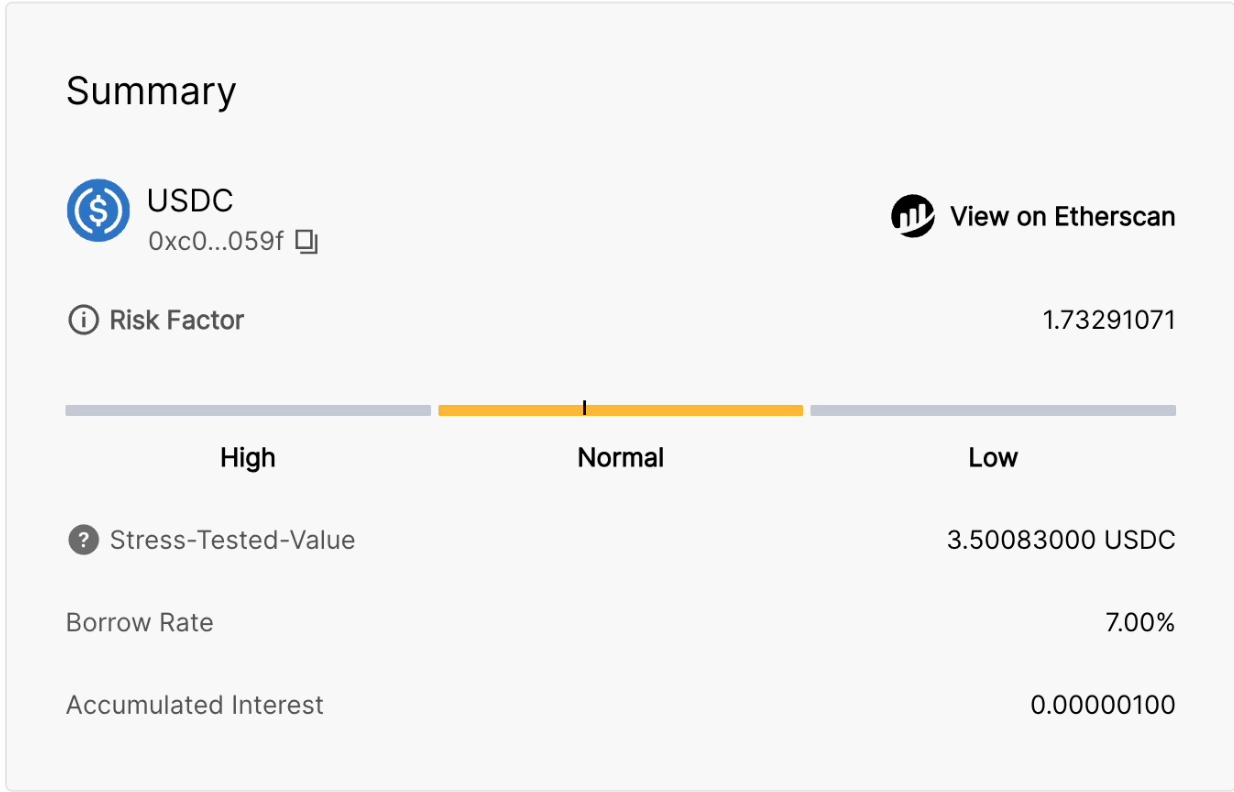The image size is (1234, 792).
Task: Click the Risk Factor info icon
Action: [x=82, y=320]
